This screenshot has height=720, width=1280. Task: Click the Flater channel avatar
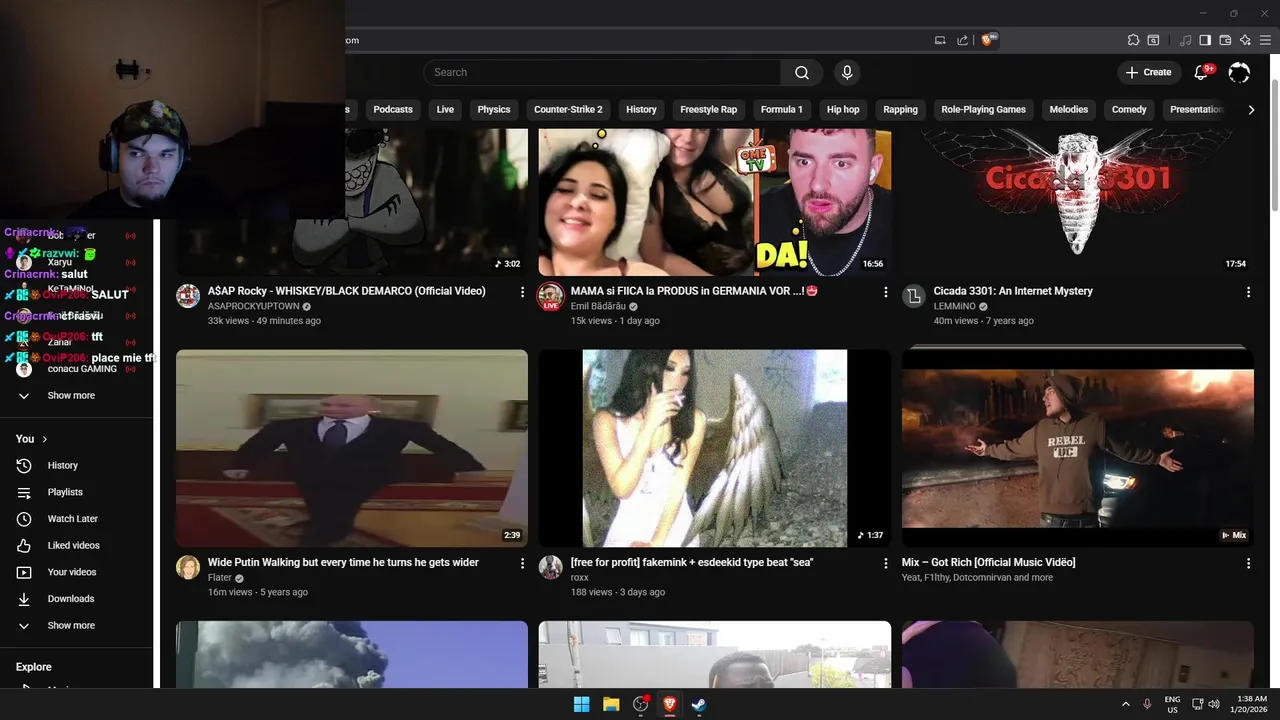point(188,567)
